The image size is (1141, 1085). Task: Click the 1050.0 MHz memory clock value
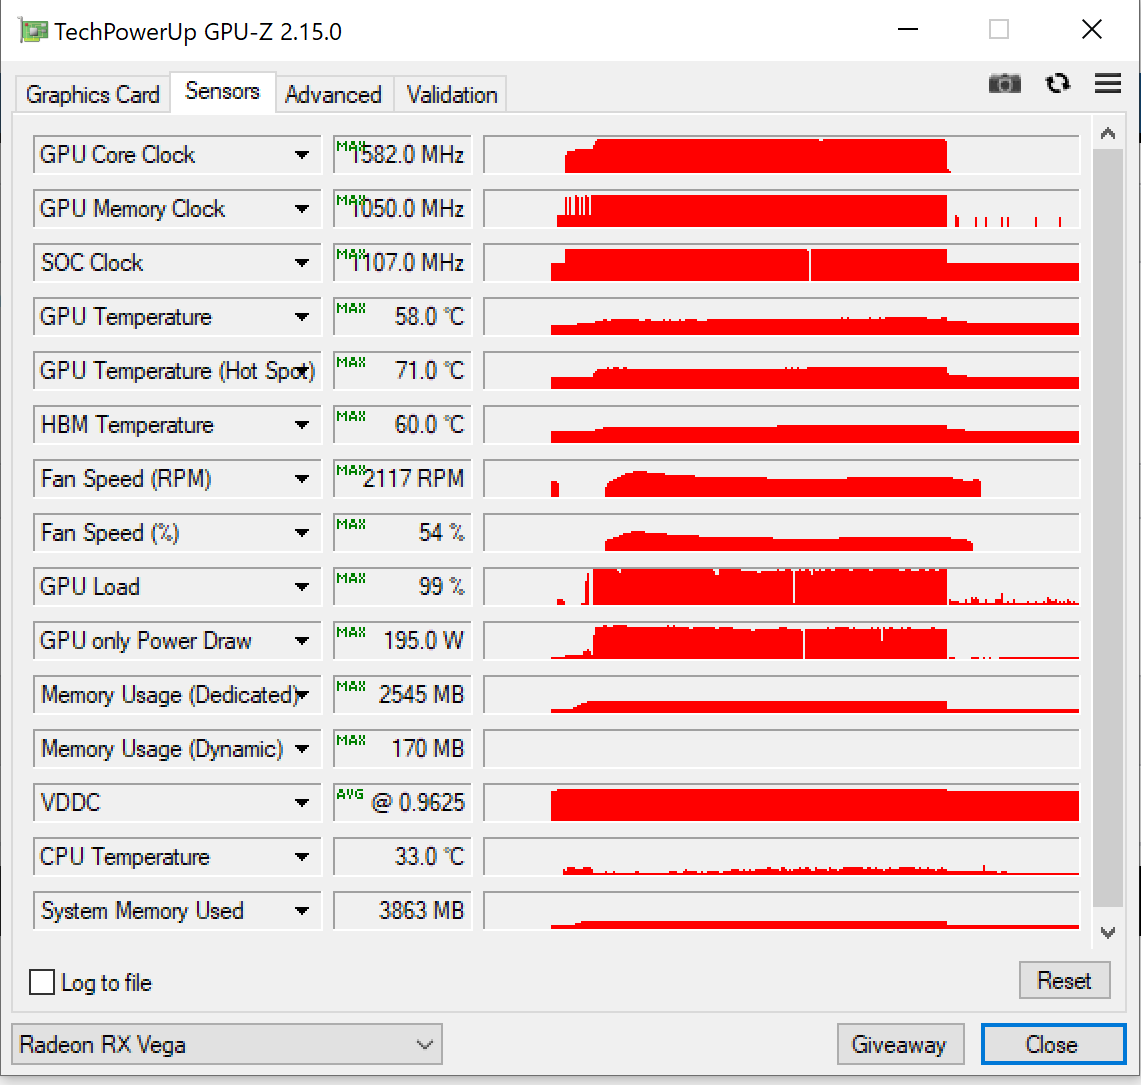[402, 209]
